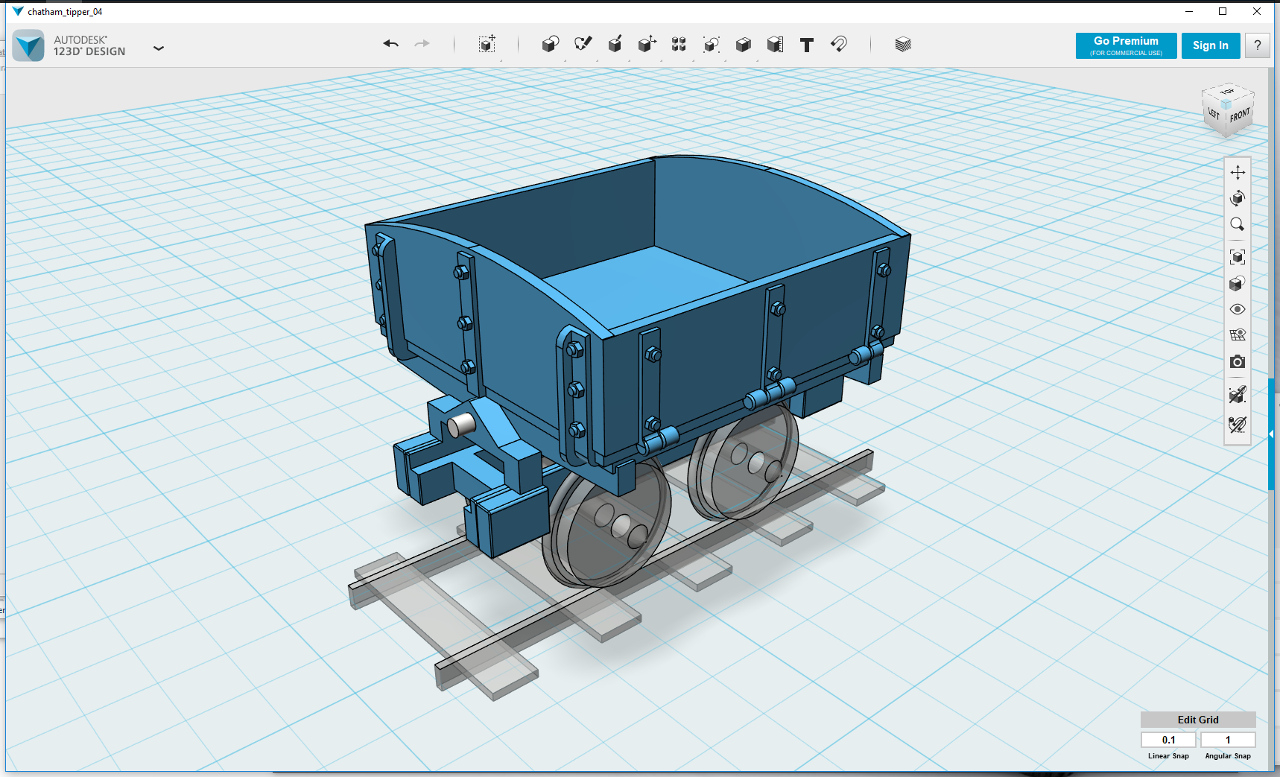Open the Help question mark button
1280x777 pixels.
click(1257, 46)
